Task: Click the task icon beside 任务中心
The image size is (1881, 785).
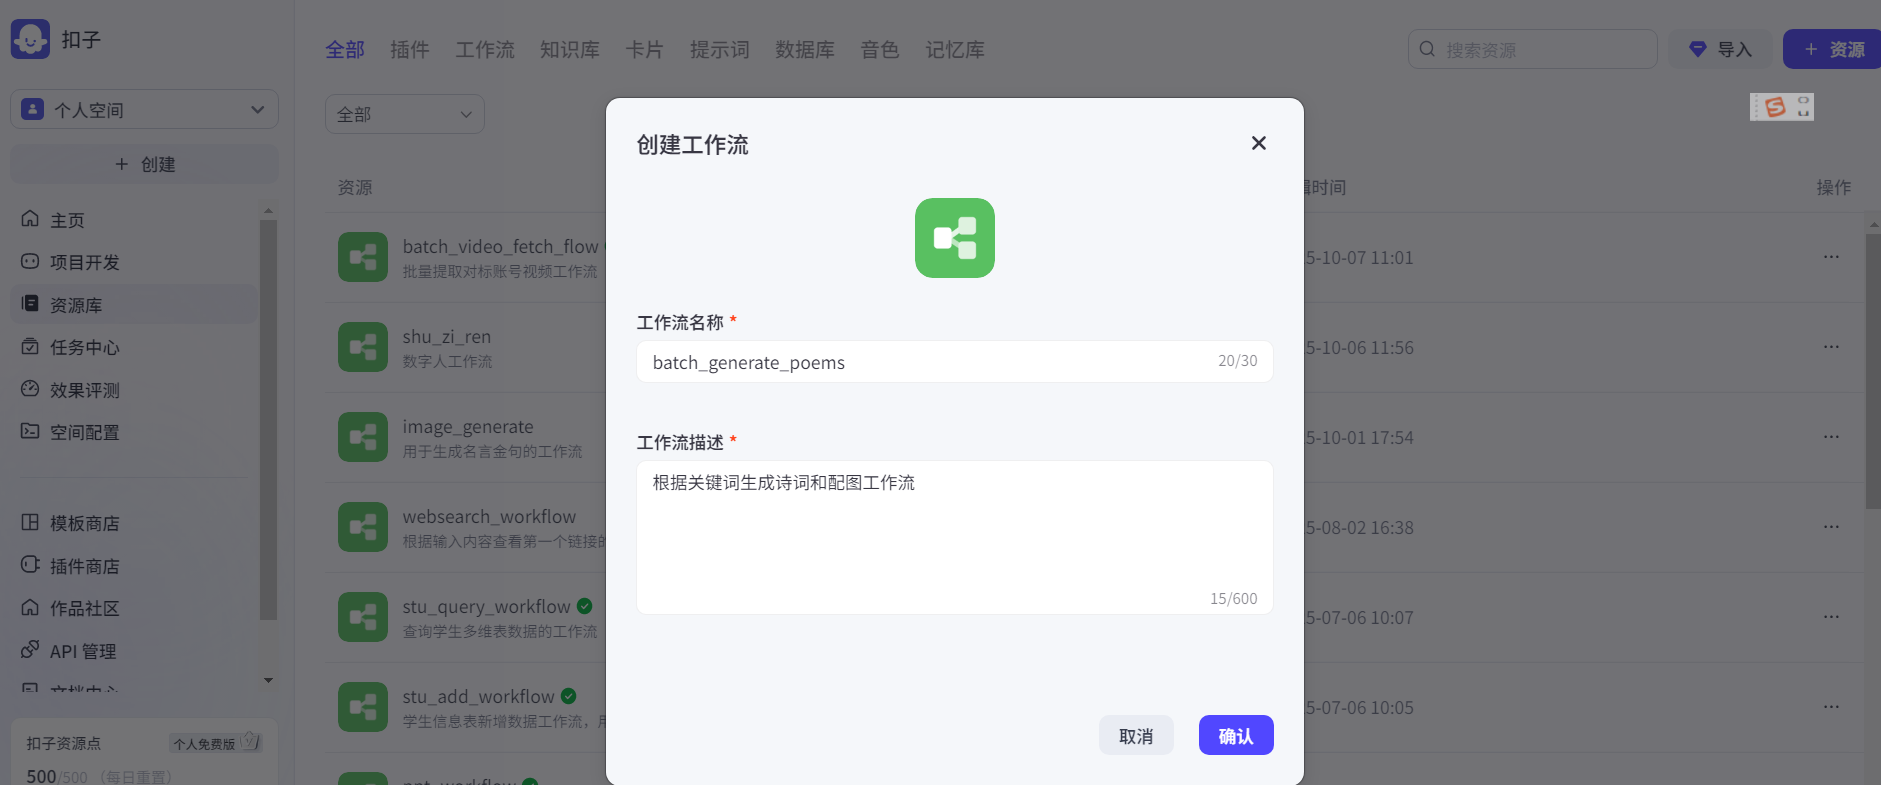Action: 30,346
